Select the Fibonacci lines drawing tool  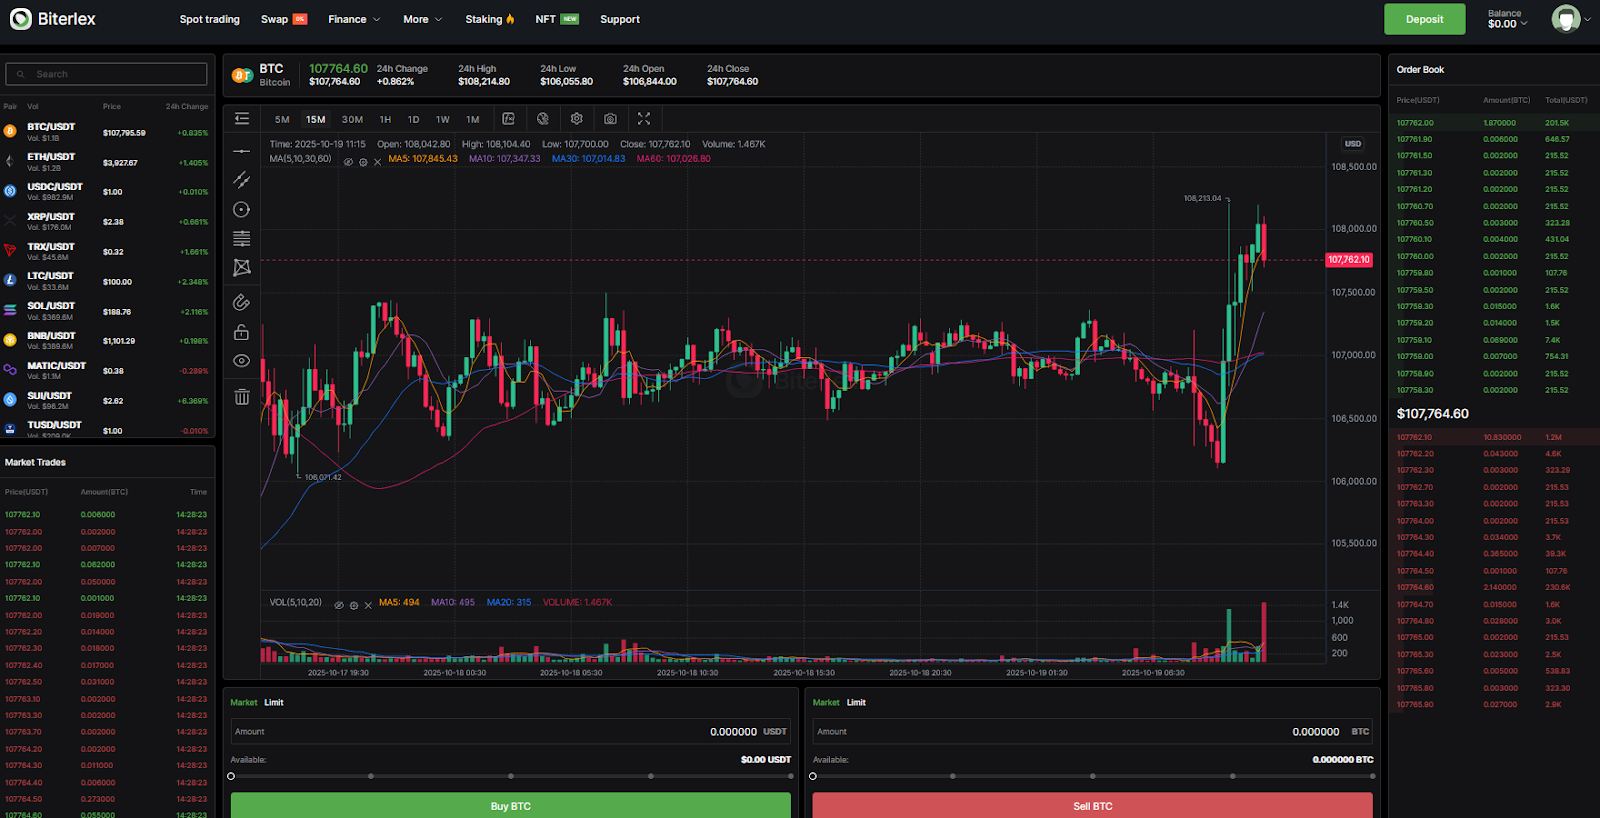(x=241, y=239)
